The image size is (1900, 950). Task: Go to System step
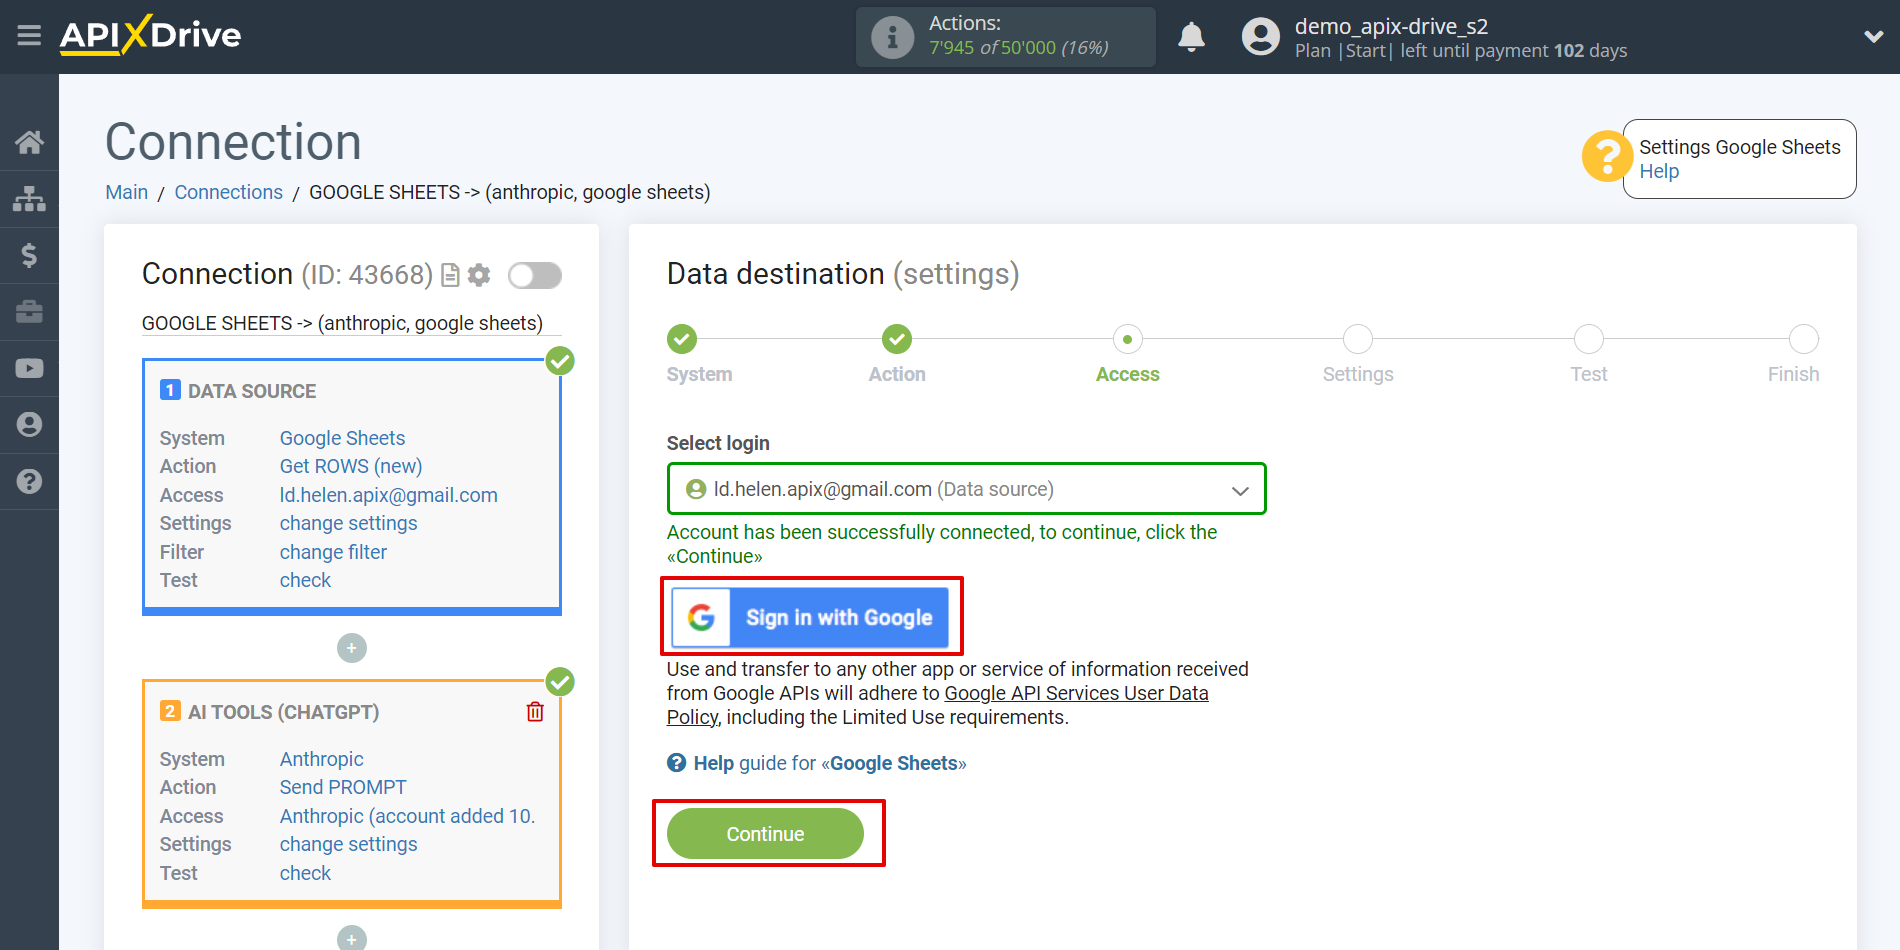682,340
